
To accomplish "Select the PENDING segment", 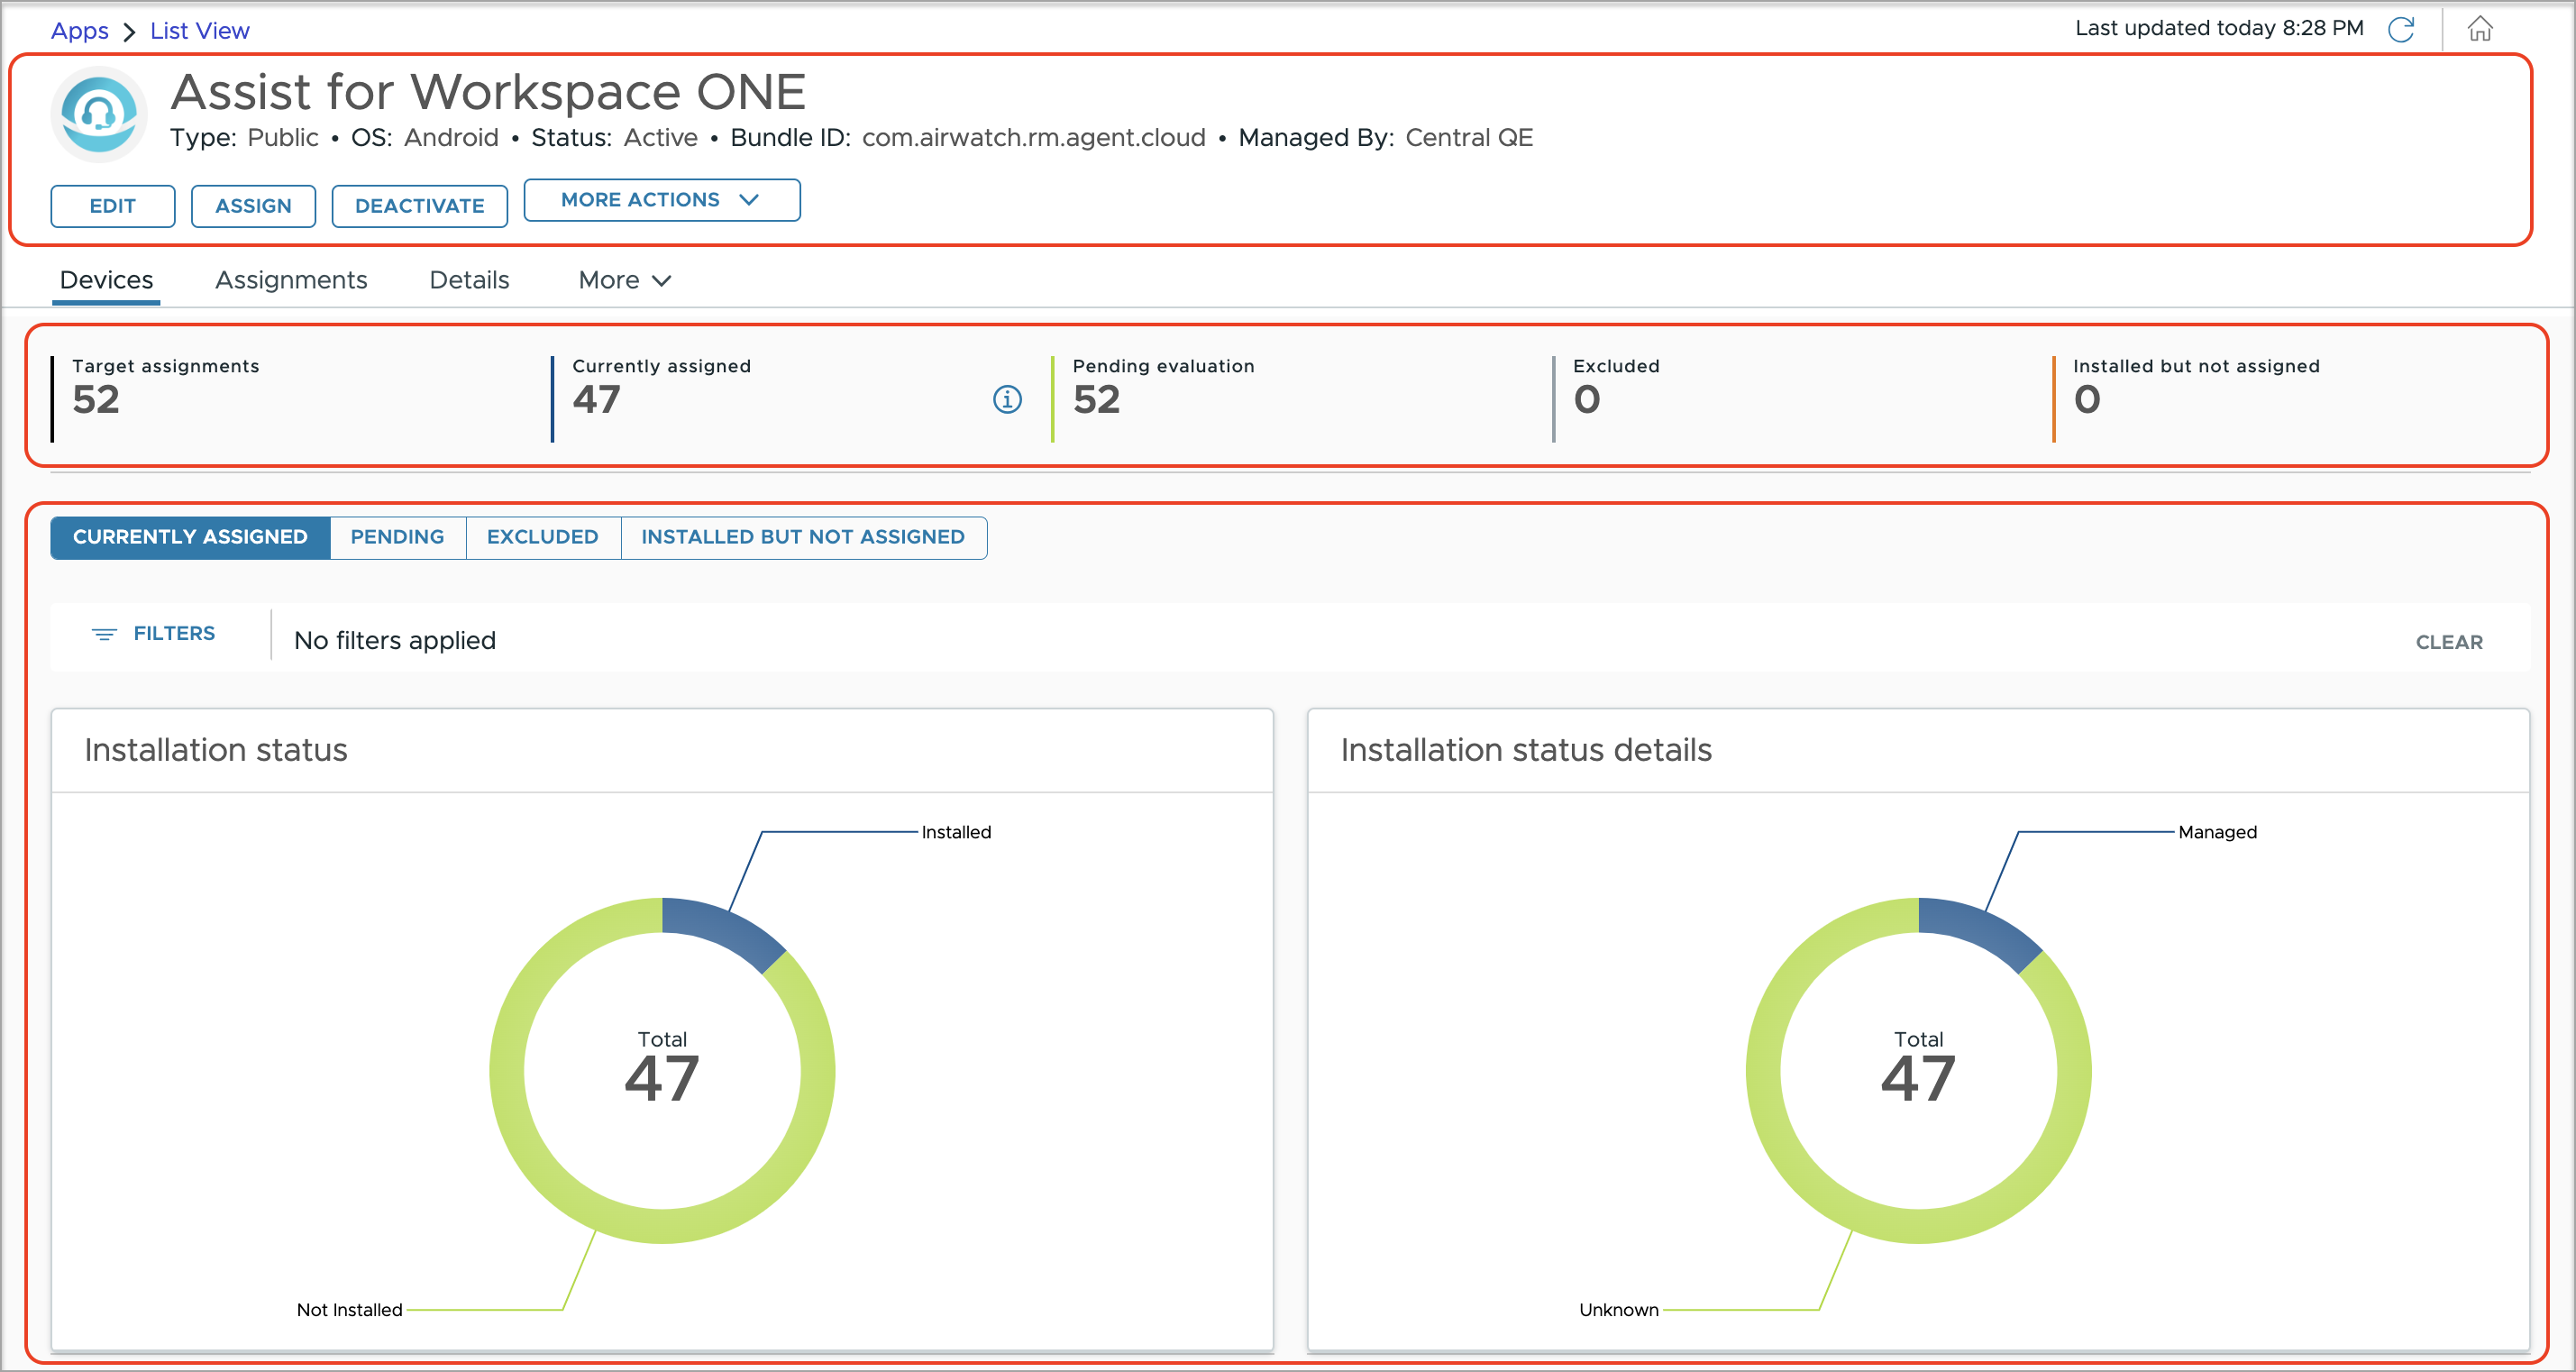I will click(x=397, y=537).
